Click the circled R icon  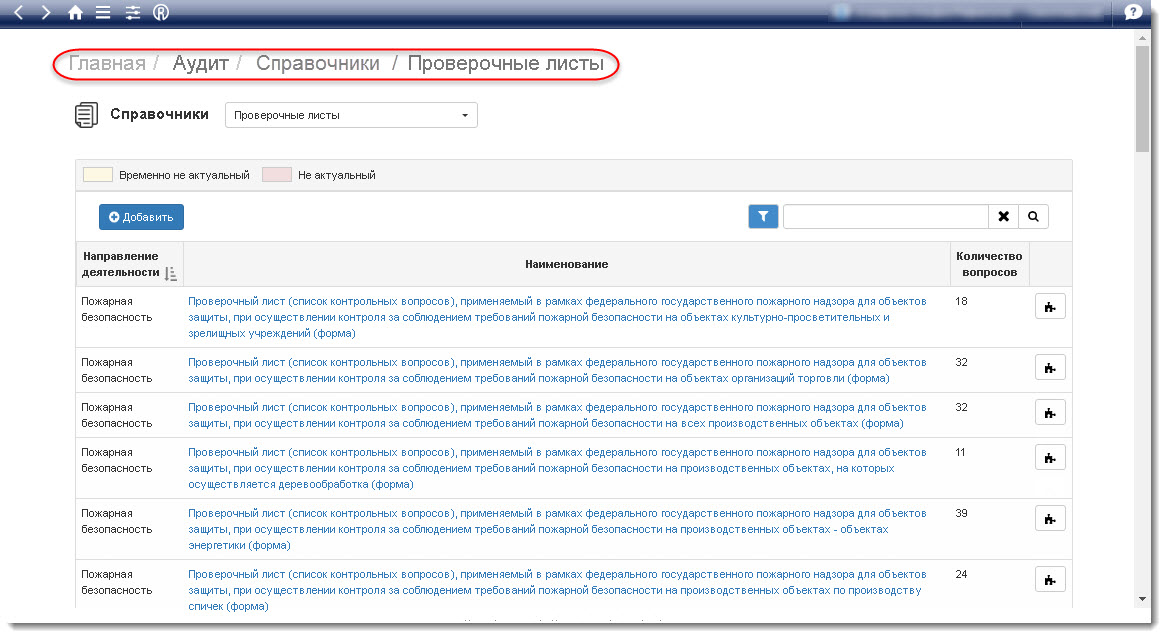click(161, 13)
